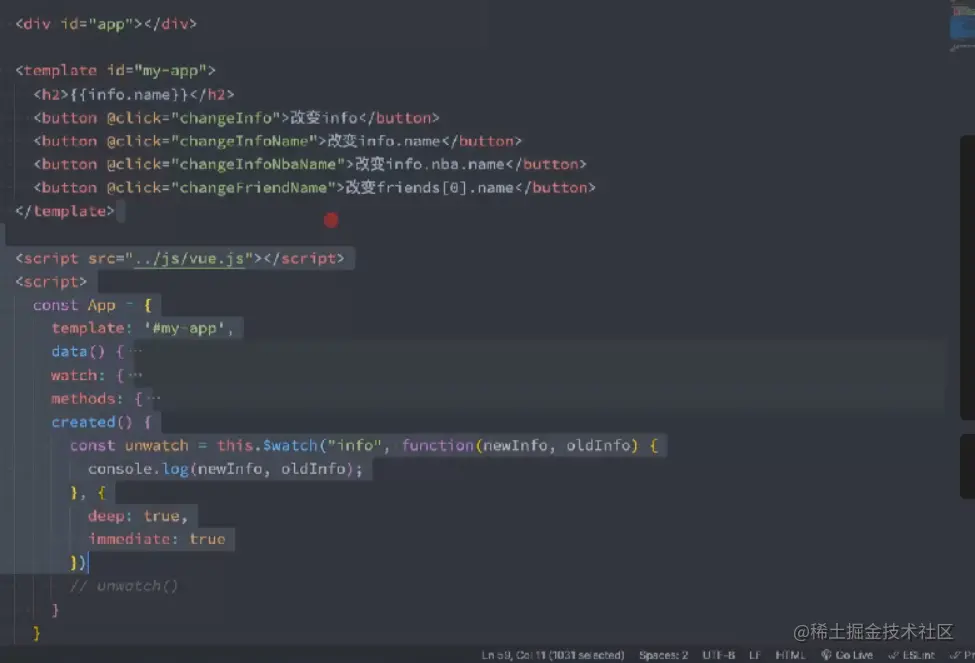
Task: Click the code minimap thumbnail
Action: tap(962, 26)
